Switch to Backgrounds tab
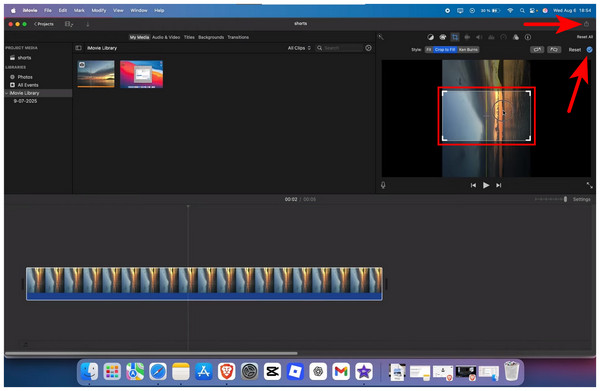 click(211, 37)
